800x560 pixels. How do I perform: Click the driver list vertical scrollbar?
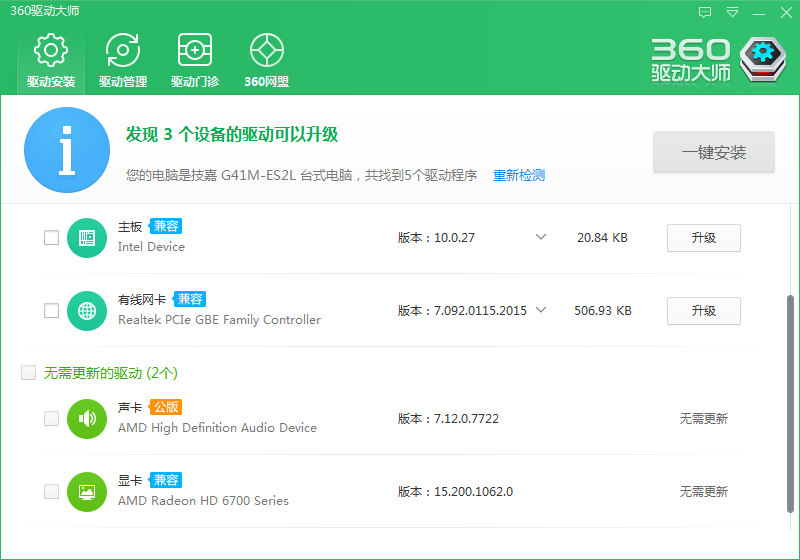tap(790, 403)
